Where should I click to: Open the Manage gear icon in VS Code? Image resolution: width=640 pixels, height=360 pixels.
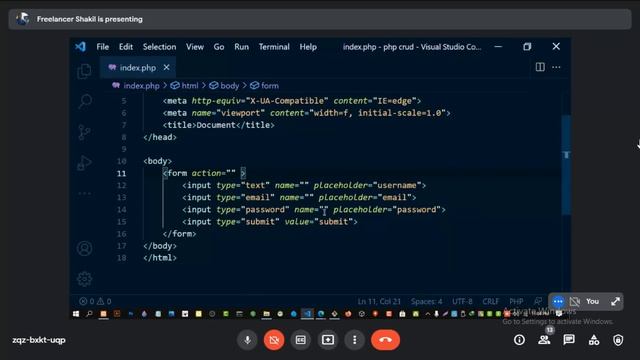point(84,279)
